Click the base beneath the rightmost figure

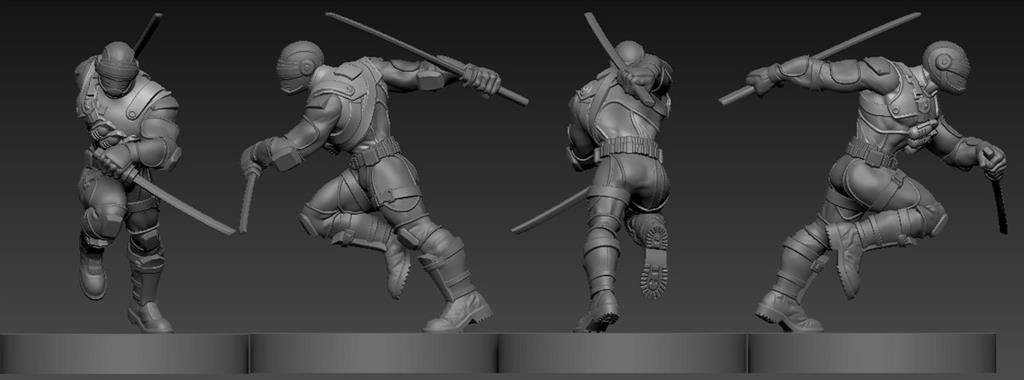click(872, 353)
